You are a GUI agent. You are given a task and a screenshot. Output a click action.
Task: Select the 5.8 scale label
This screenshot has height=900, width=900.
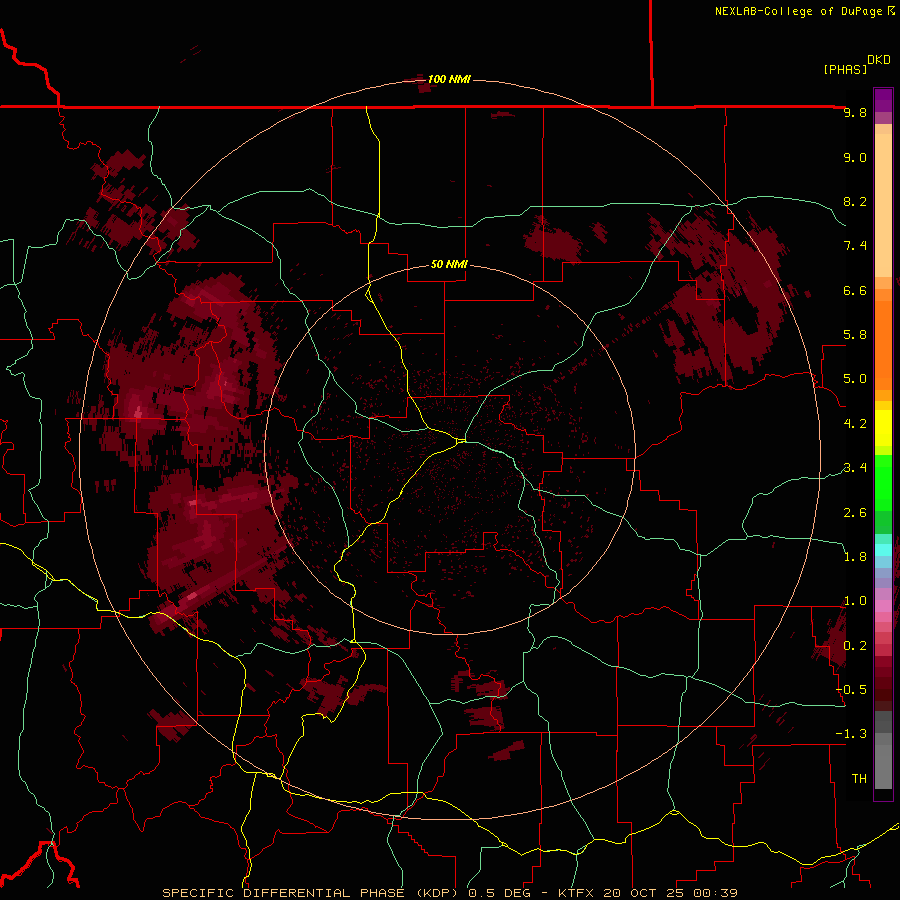pyautogui.click(x=855, y=335)
